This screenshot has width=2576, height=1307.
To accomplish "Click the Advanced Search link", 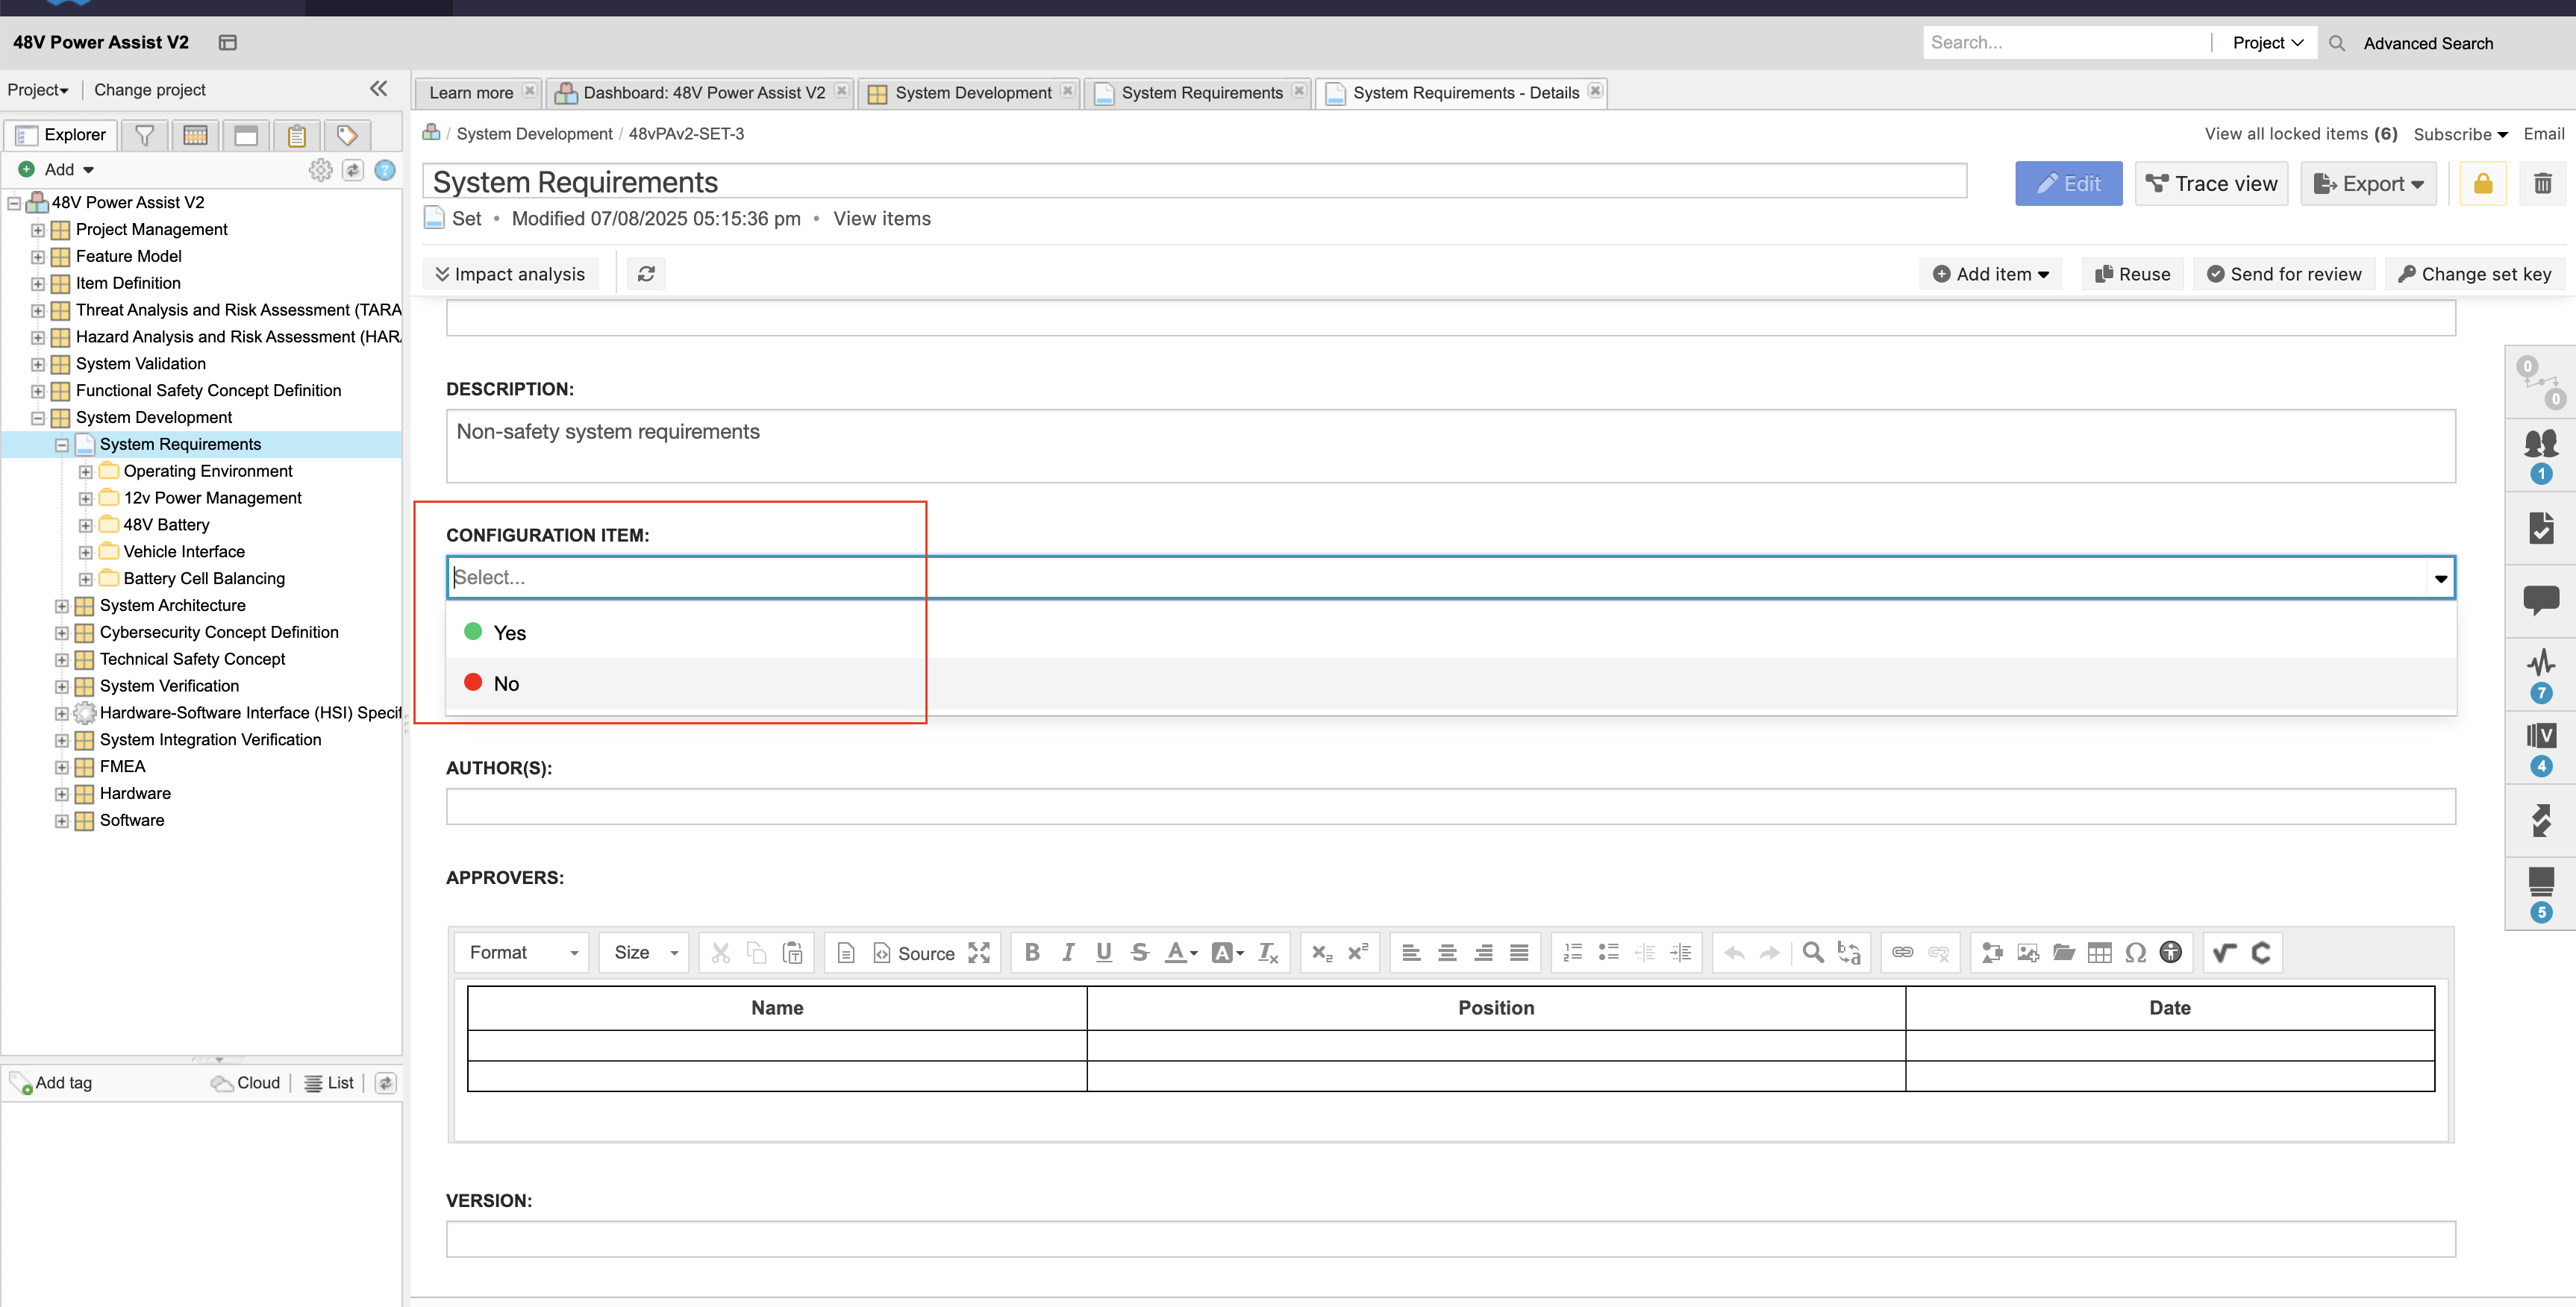I will [2427, 43].
